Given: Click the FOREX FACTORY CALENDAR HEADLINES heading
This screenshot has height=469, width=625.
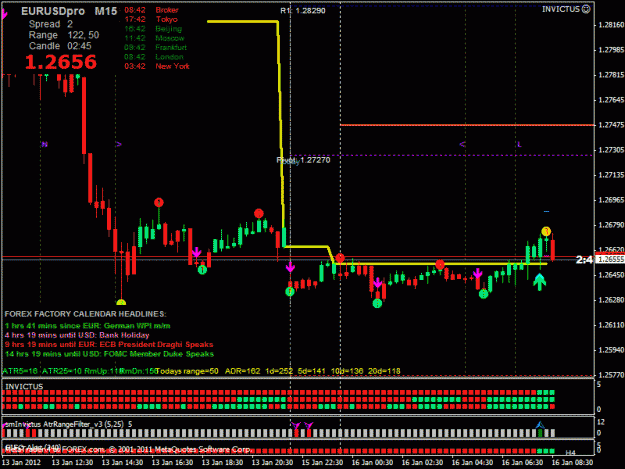Looking at the screenshot, I should pos(85,314).
